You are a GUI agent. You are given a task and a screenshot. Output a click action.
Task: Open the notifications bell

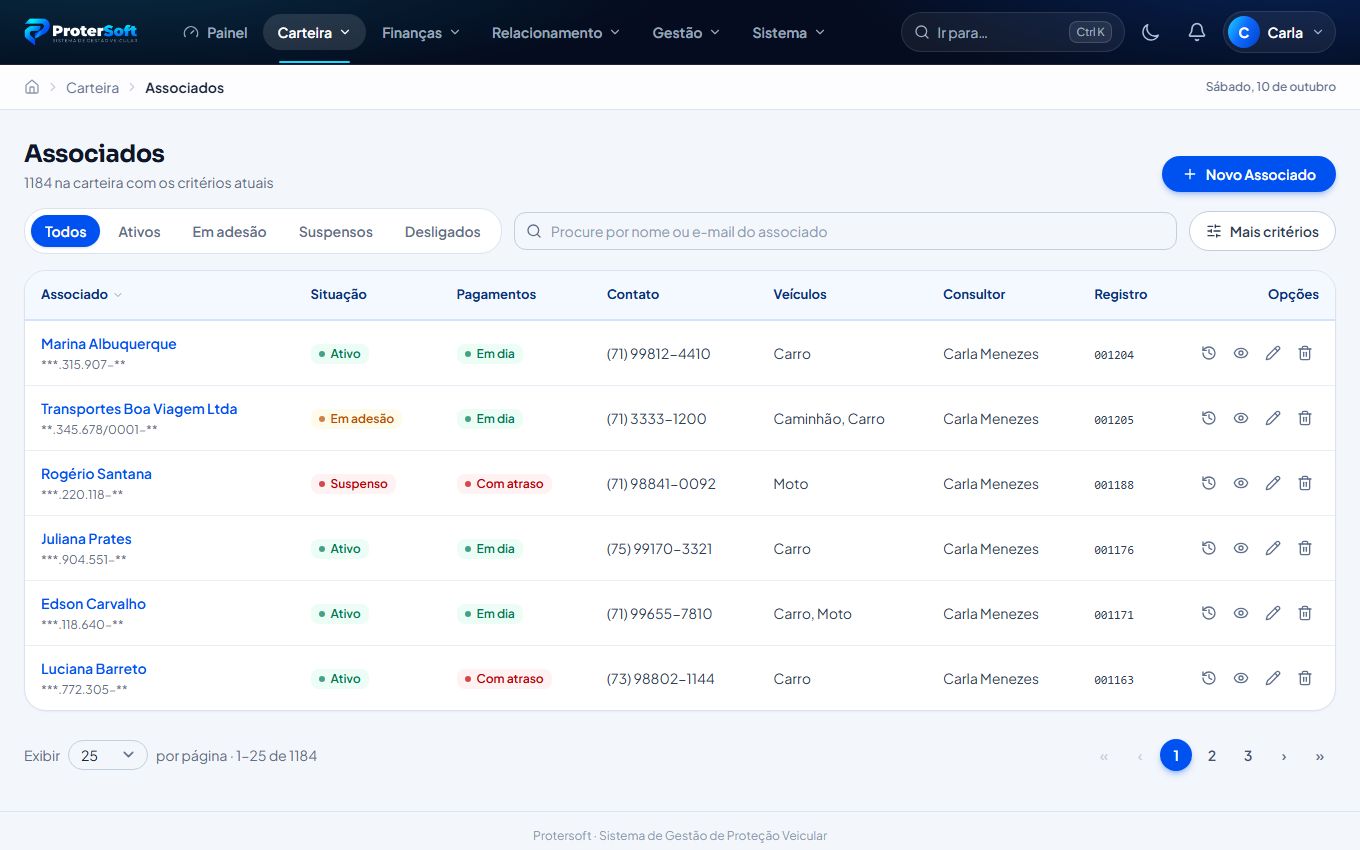[1197, 32]
